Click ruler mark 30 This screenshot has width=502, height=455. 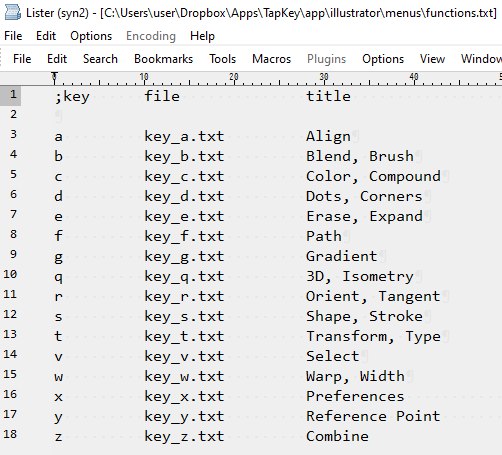[x=324, y=77]
